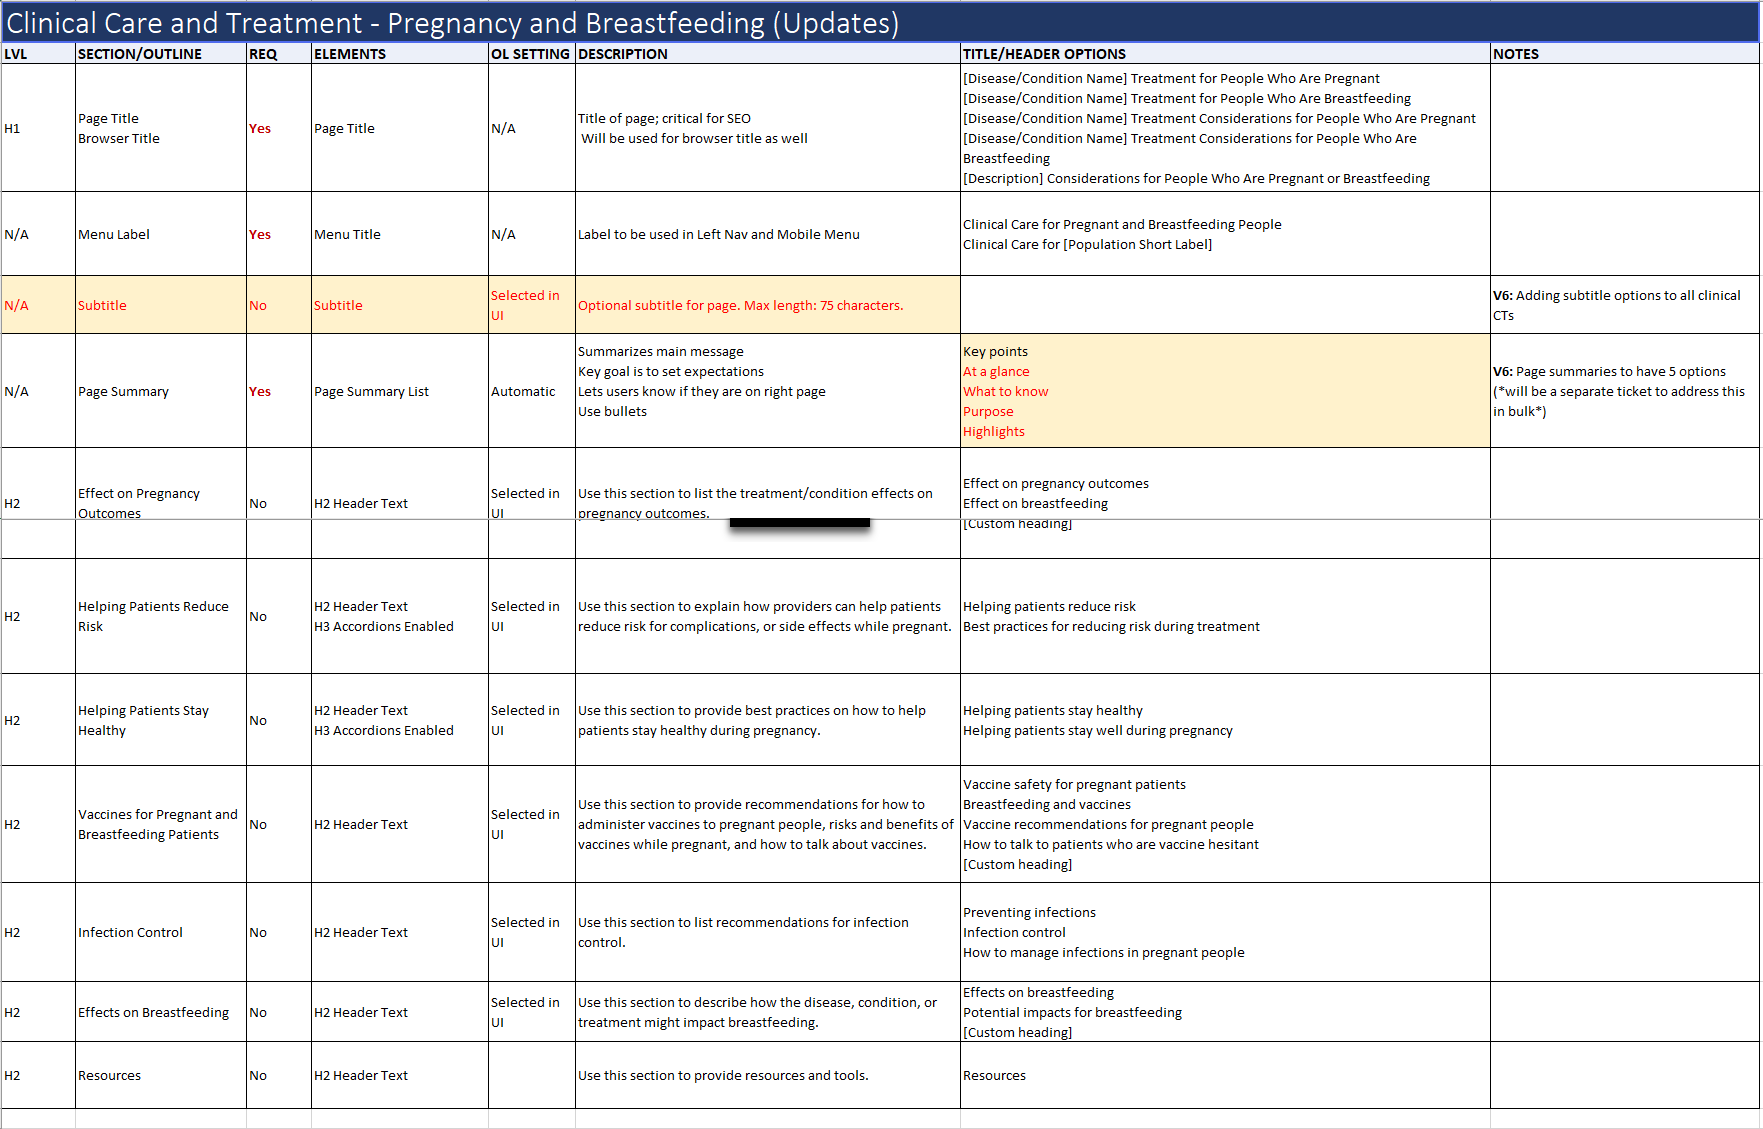Select 'Use this section to list recommendations for infection control'

[768, 932]
